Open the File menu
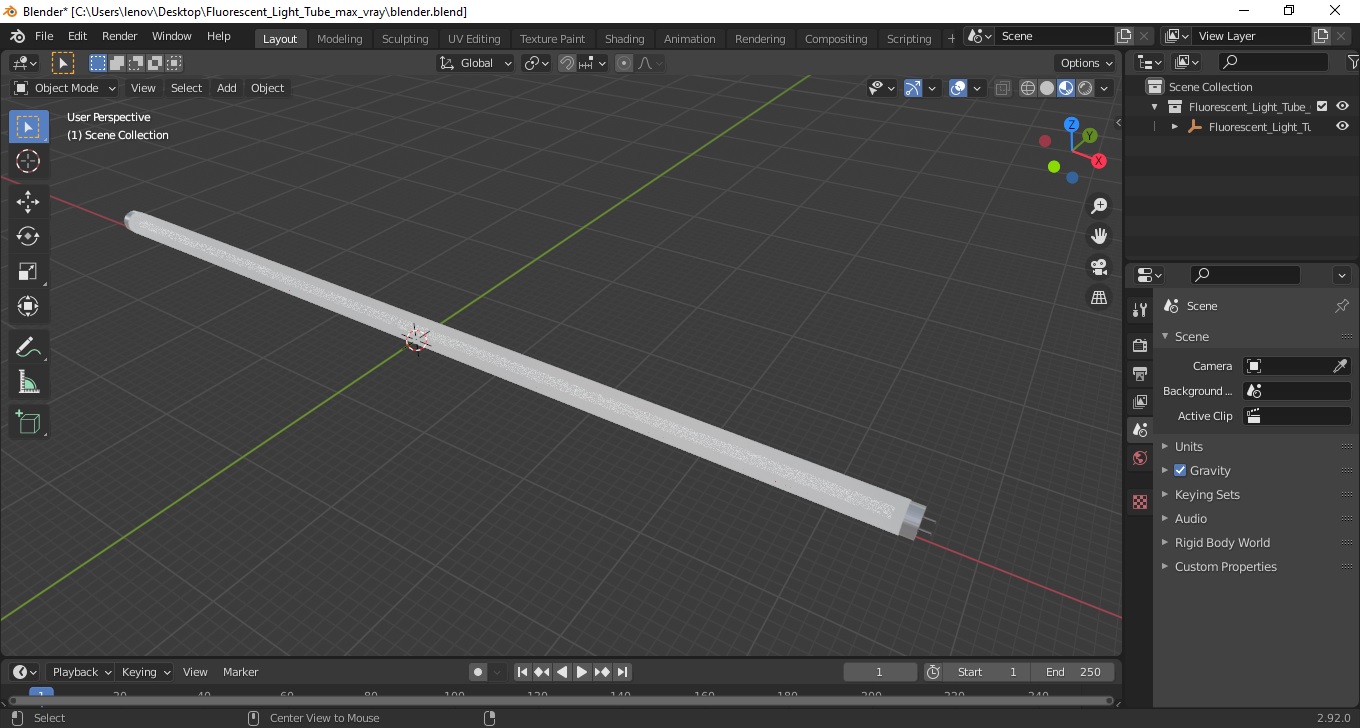Screen dimensions: 1360x728 click(44, 36)
